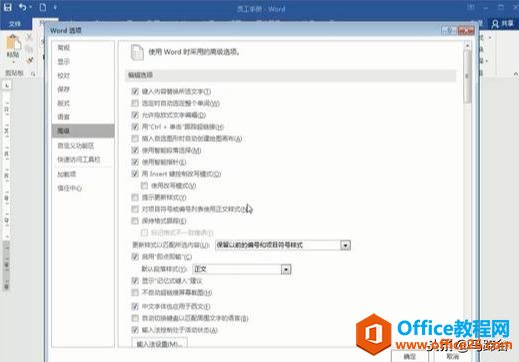Click the Undo arrow icon in the title bar

point(22,7)
